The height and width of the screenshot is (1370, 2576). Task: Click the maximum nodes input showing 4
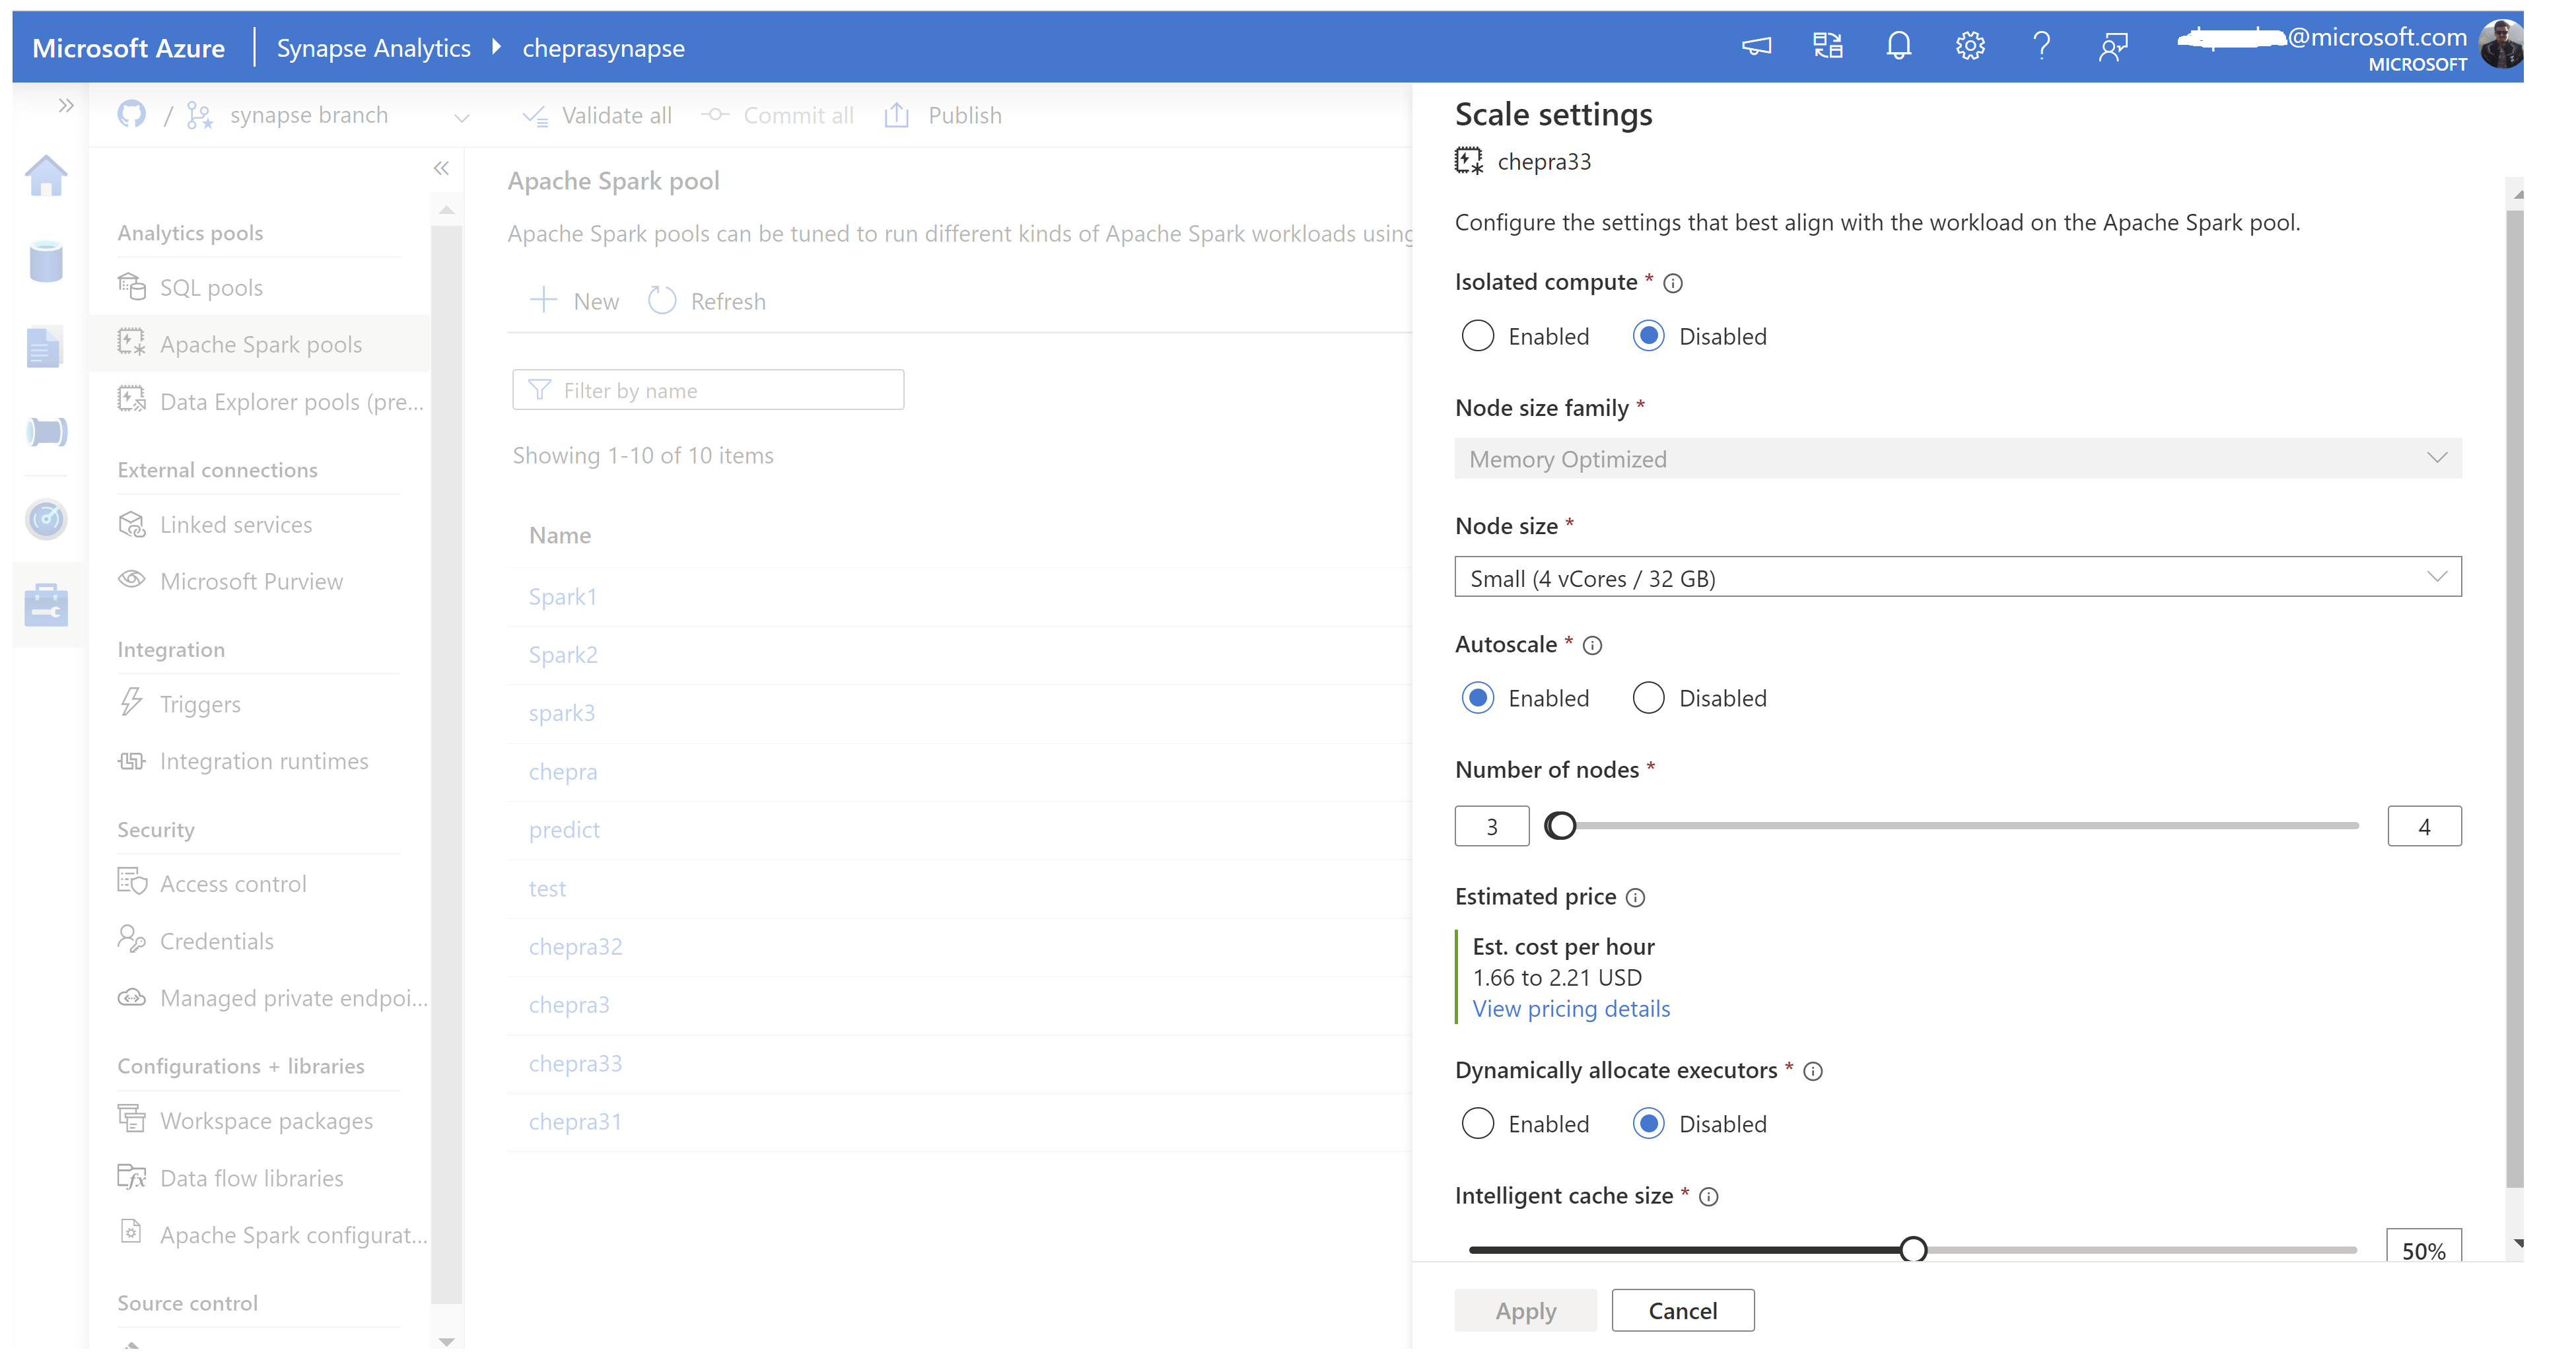(2425, 827)
